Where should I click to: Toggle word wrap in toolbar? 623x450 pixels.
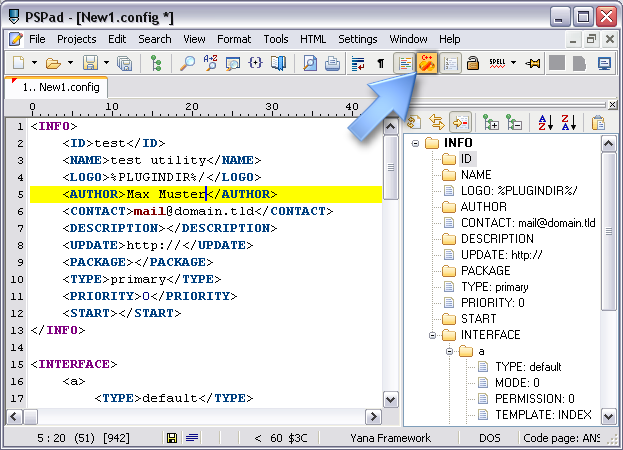tap(358, 63)
